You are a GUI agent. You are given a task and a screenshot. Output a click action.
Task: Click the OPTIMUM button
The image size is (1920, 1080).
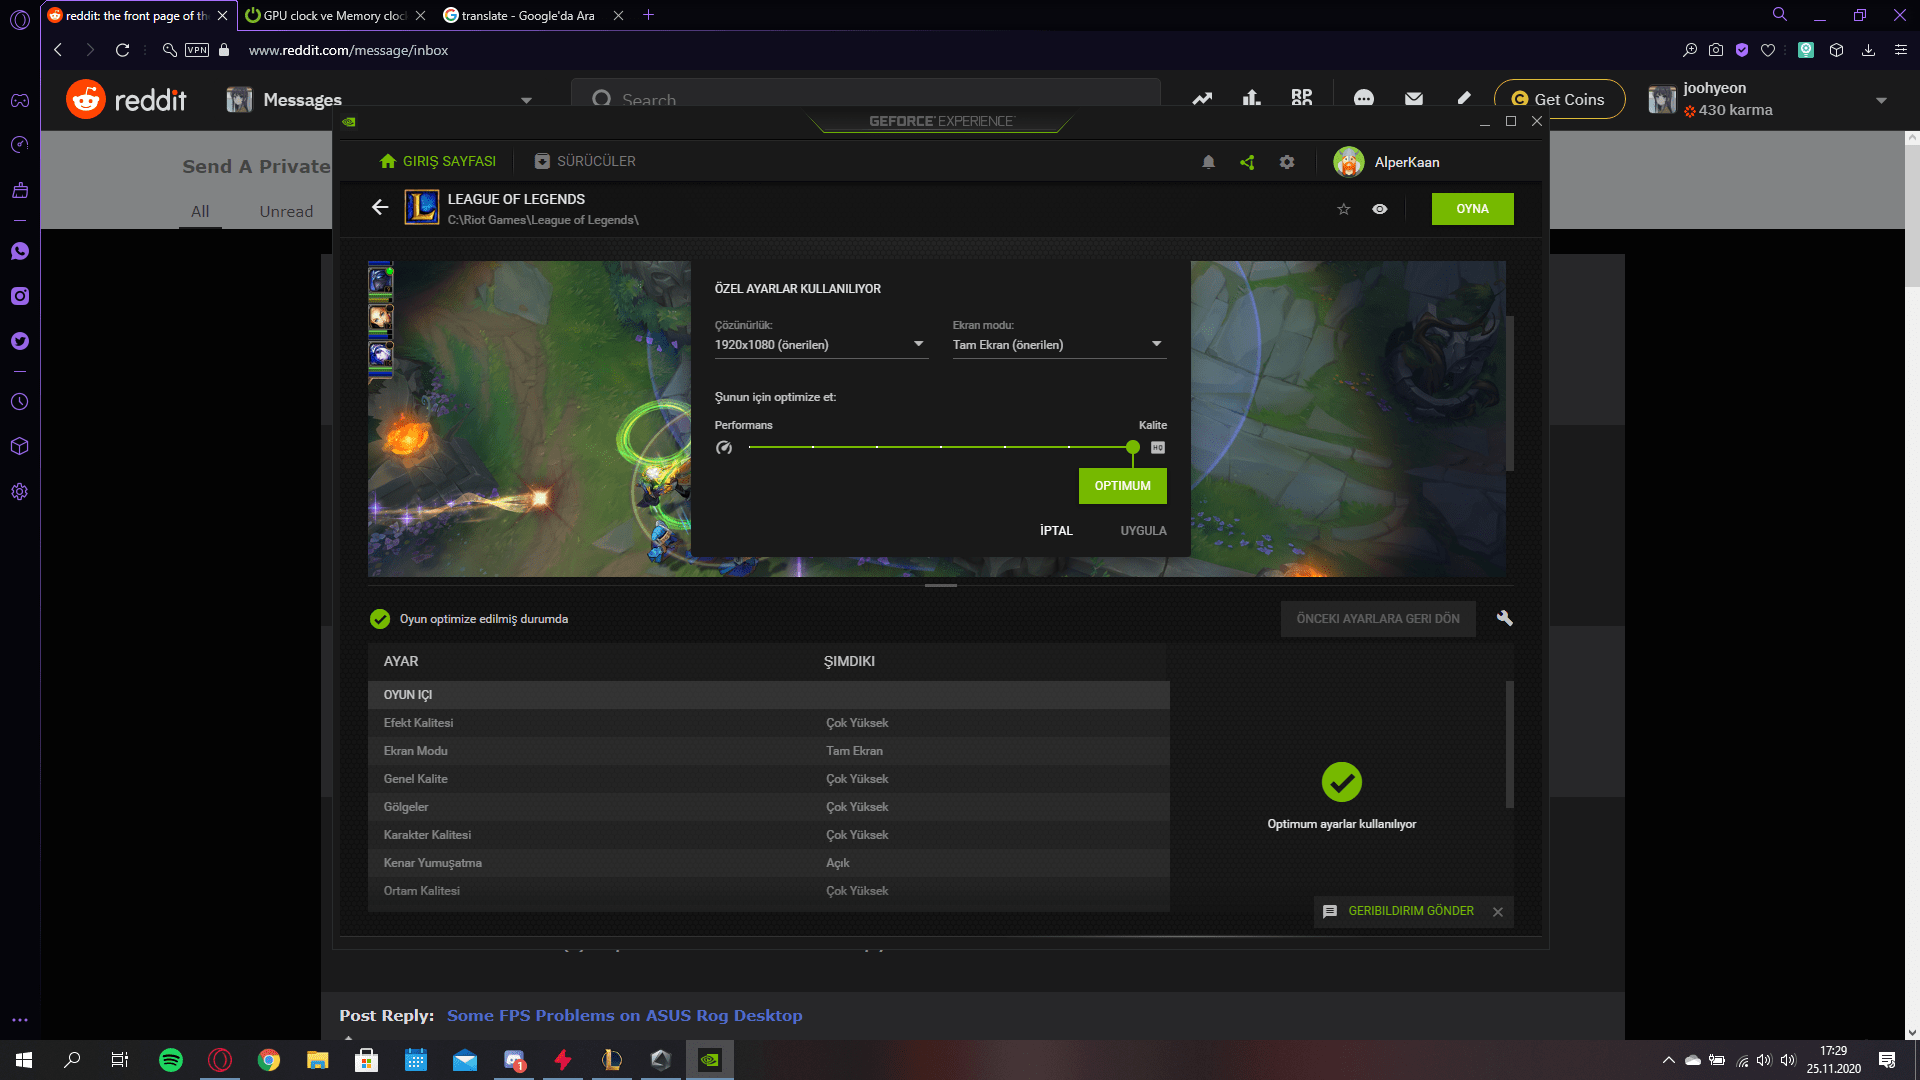1122,486
